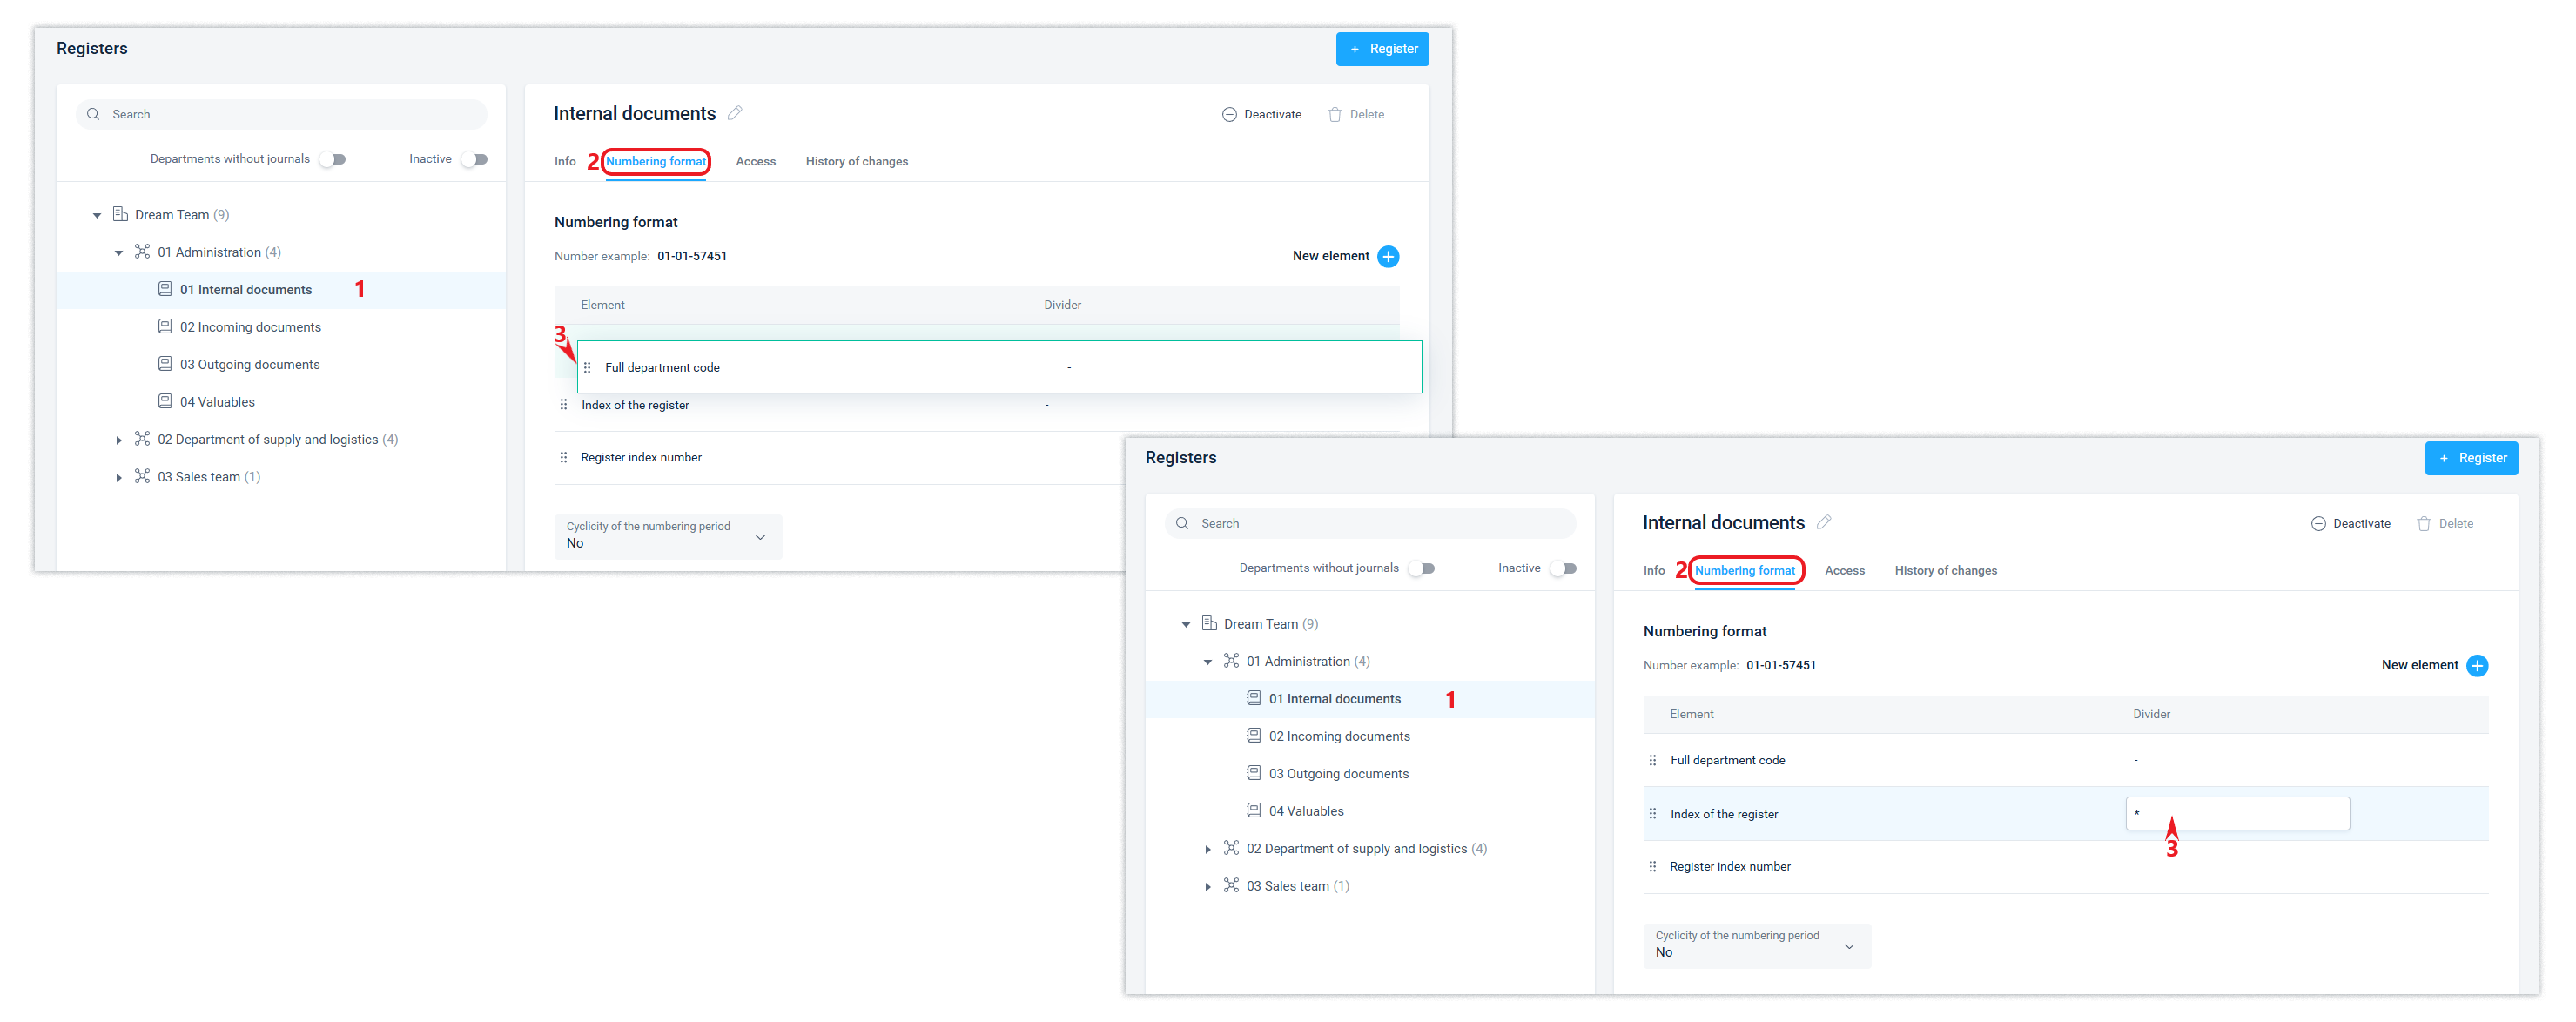Click the blue Register button in the upper-left window

point(1382,49)
